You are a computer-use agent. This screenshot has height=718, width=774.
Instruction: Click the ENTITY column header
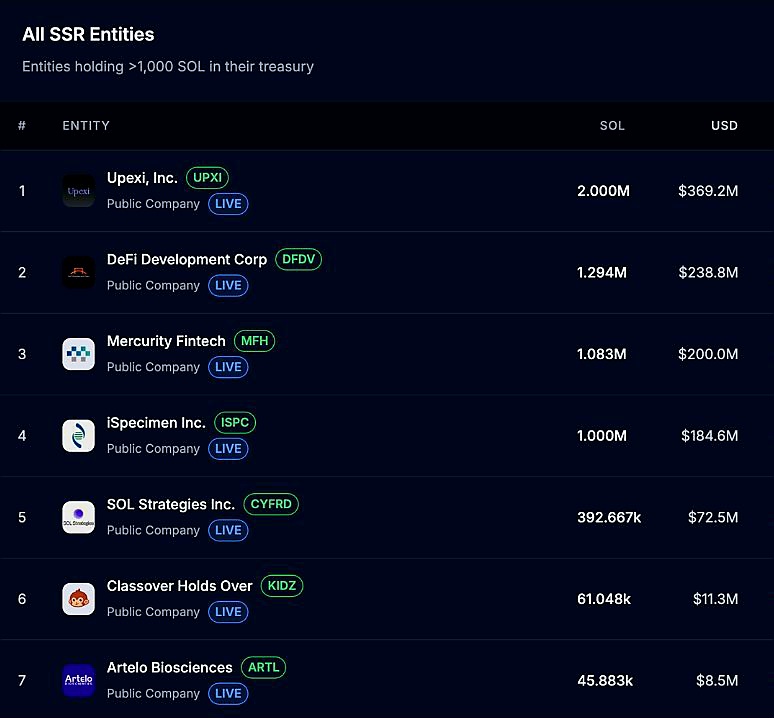pos(86,126)
